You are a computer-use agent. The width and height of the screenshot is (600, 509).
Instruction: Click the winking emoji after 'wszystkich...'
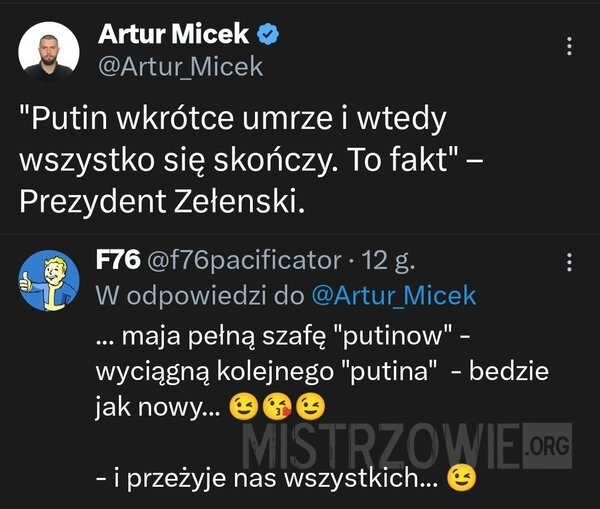461,478
